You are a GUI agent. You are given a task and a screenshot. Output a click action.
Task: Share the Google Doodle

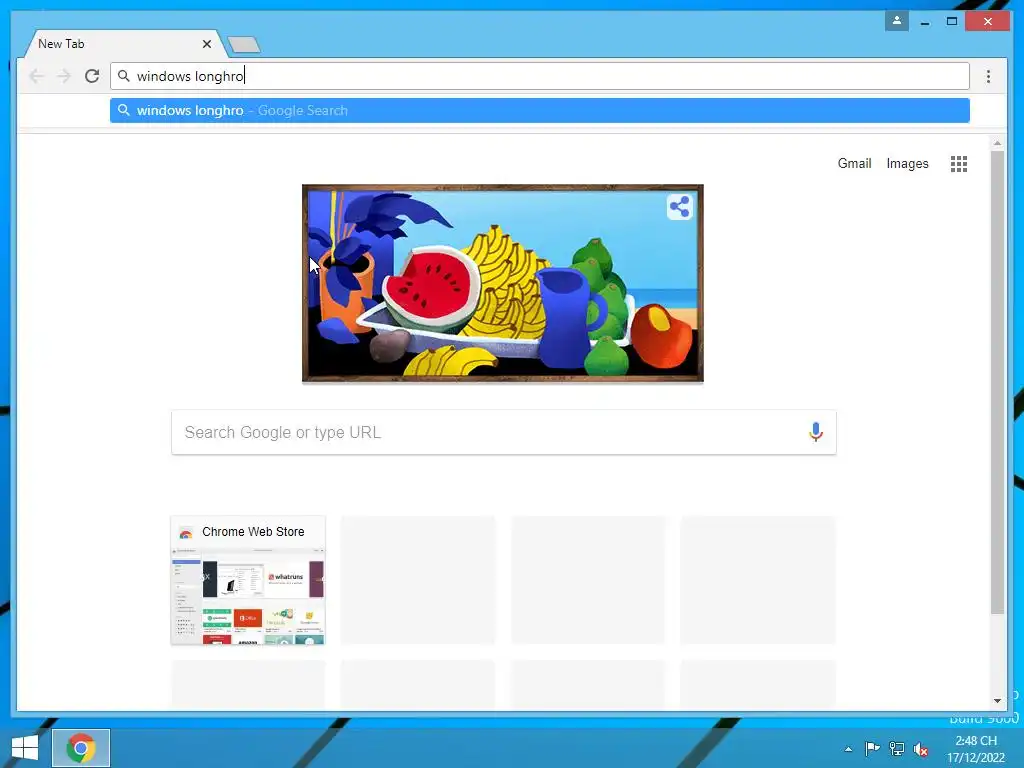click(x=679, y=207)
